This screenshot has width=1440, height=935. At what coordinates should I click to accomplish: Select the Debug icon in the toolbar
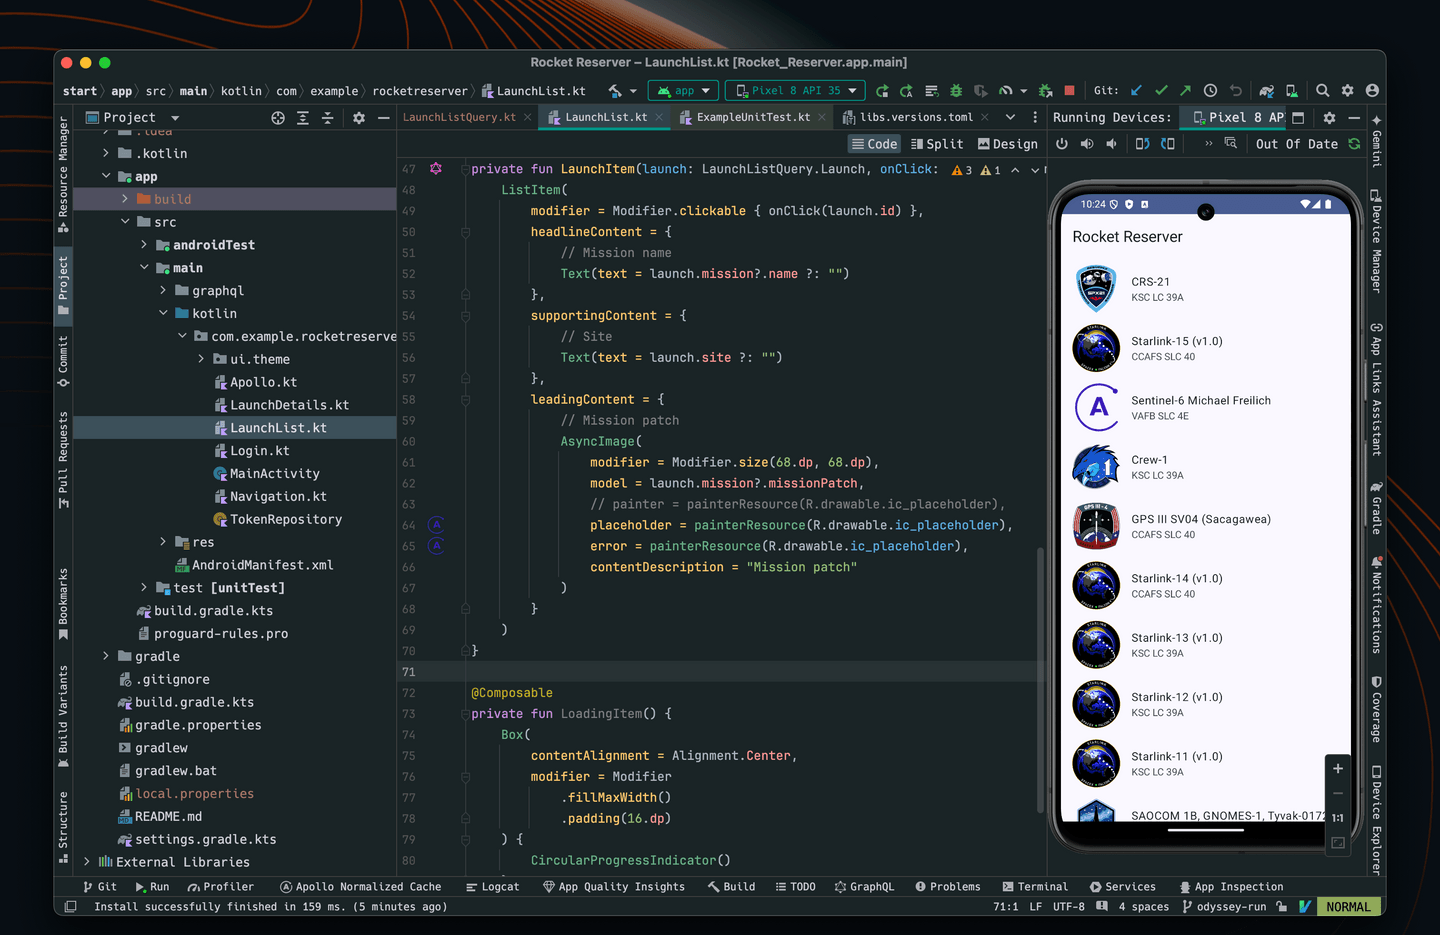[x=956, y=90]
